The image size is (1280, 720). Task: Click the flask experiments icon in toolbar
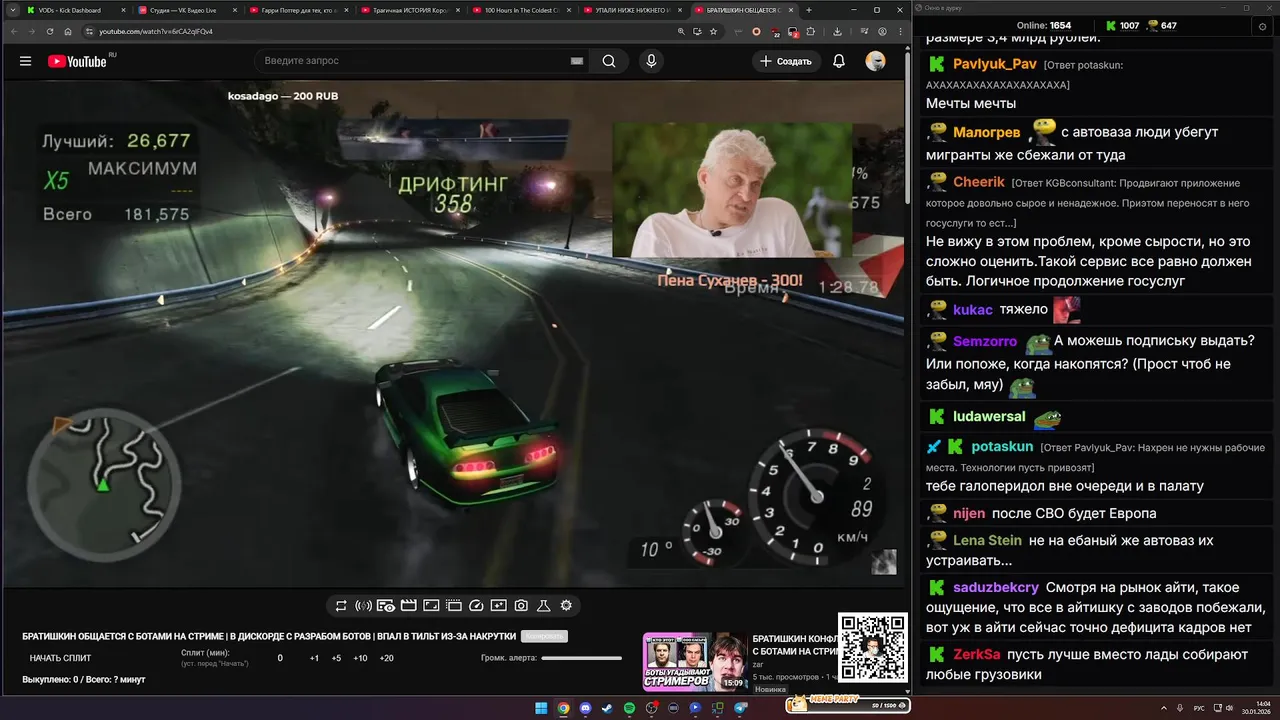coord(544,605)
